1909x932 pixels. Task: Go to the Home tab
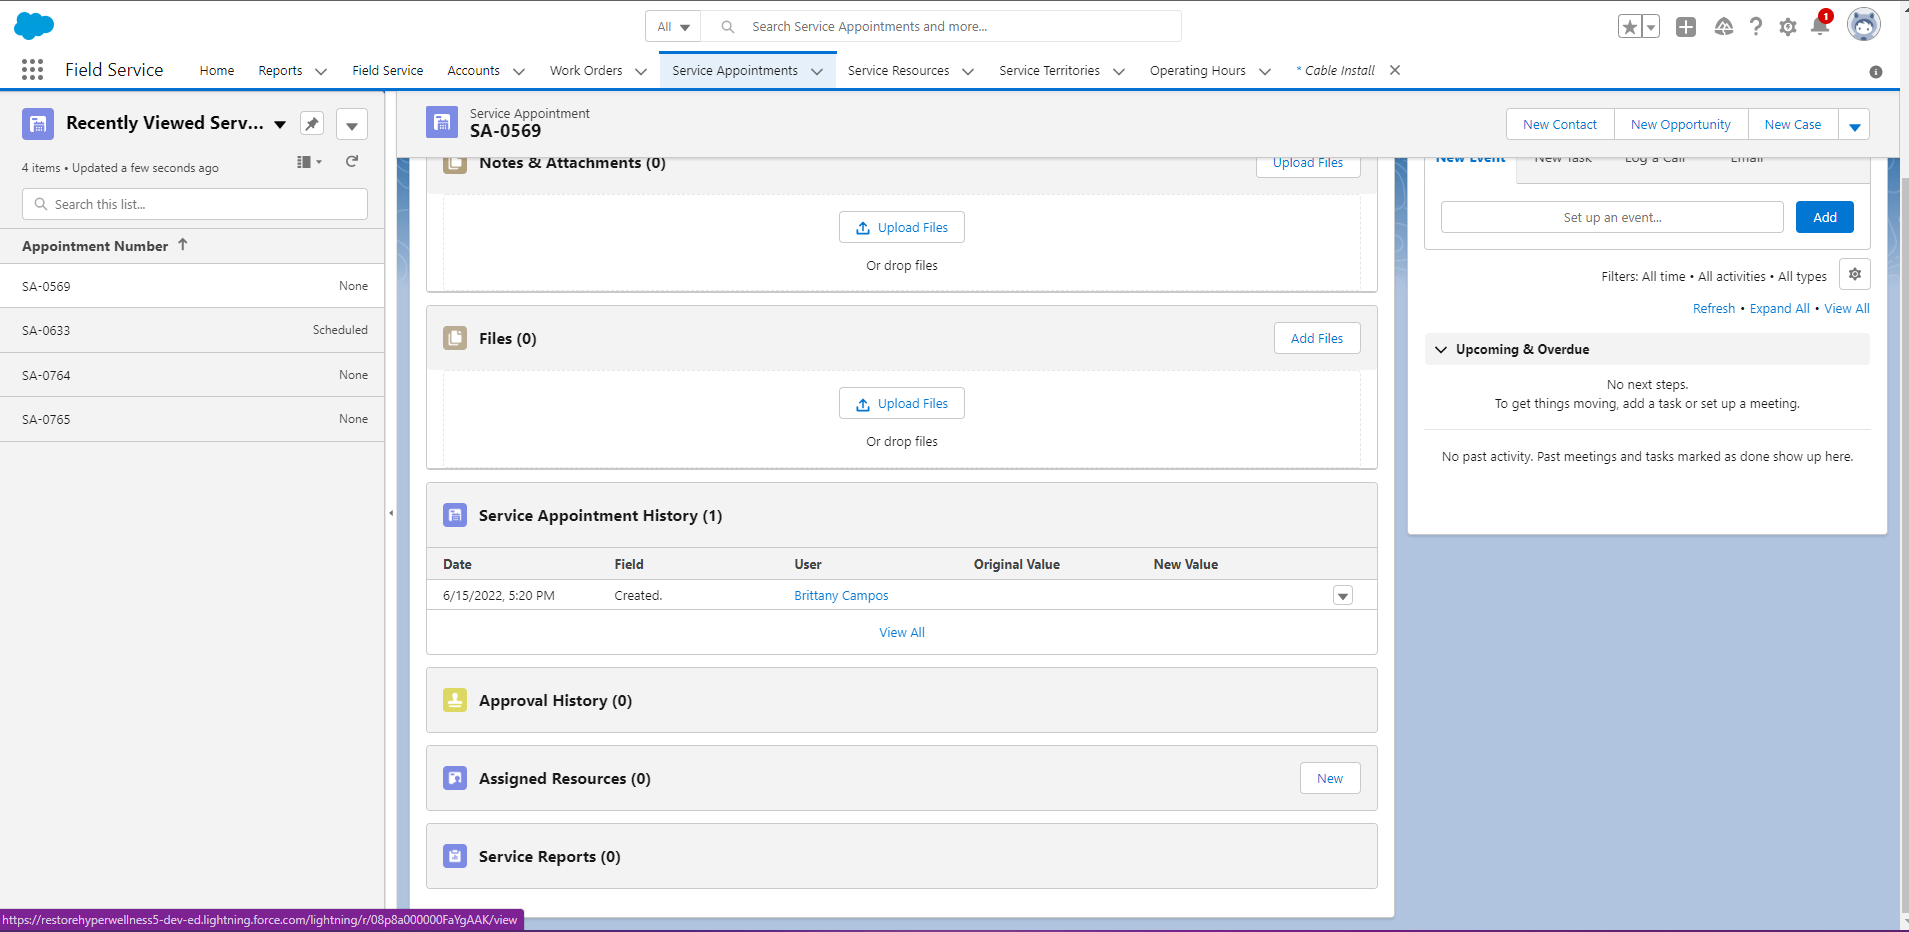coord(217,71)
